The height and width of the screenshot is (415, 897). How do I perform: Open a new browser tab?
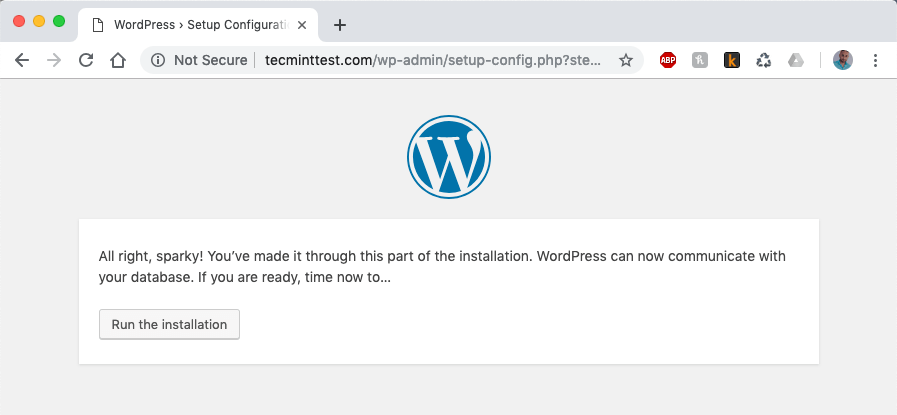tap(340, 24)
